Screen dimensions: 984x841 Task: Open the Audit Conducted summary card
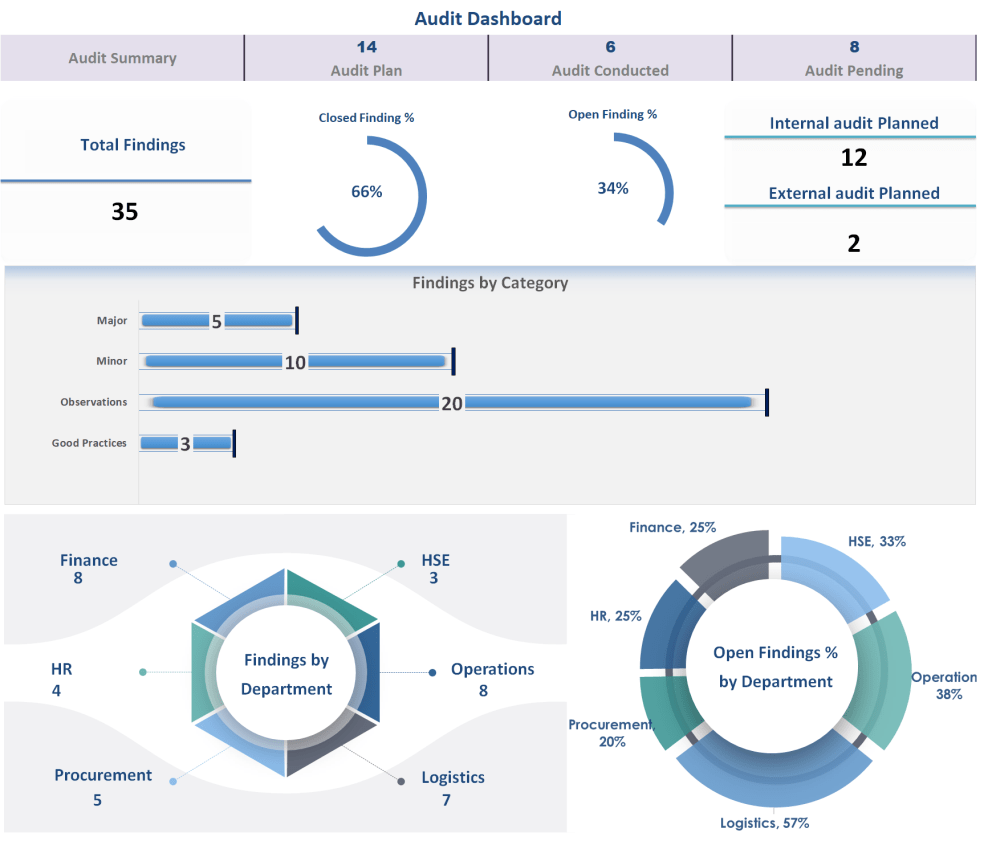point(610,57)
